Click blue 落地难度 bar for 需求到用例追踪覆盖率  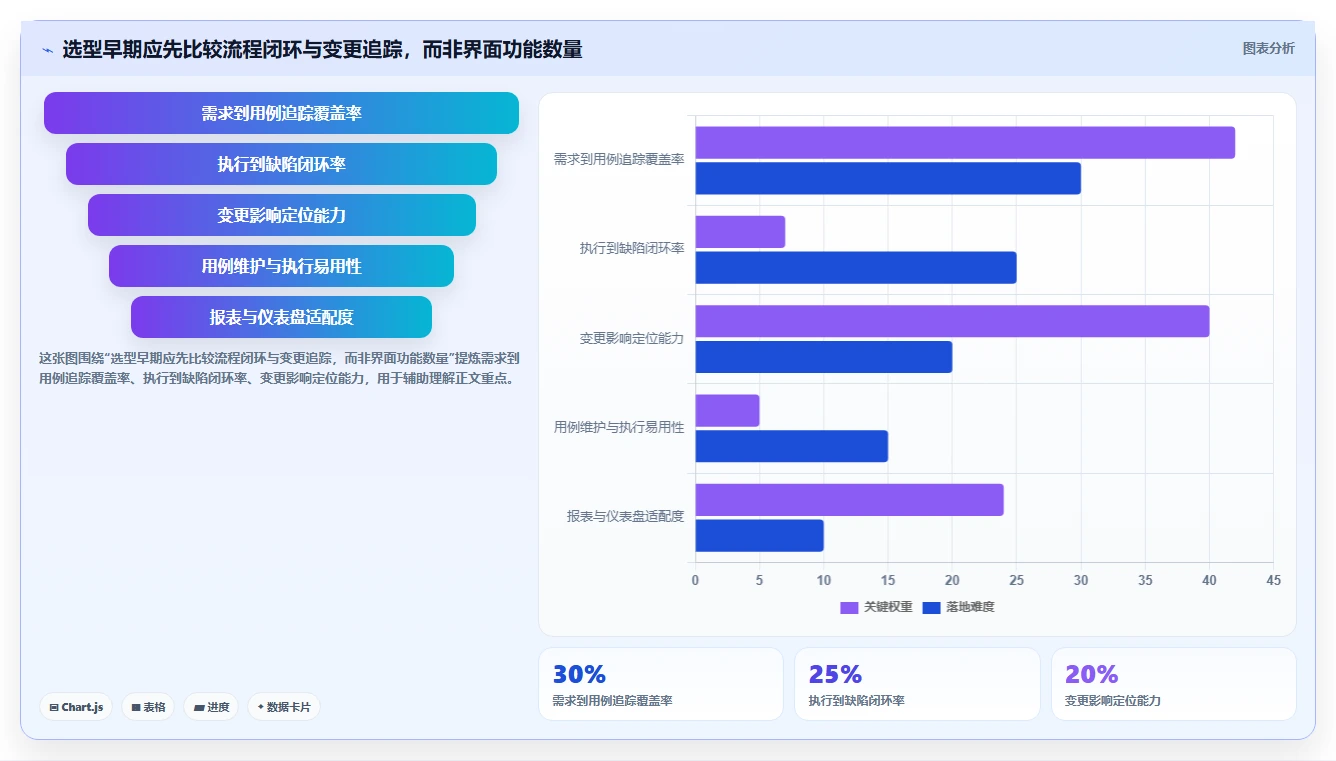[888, 178]
